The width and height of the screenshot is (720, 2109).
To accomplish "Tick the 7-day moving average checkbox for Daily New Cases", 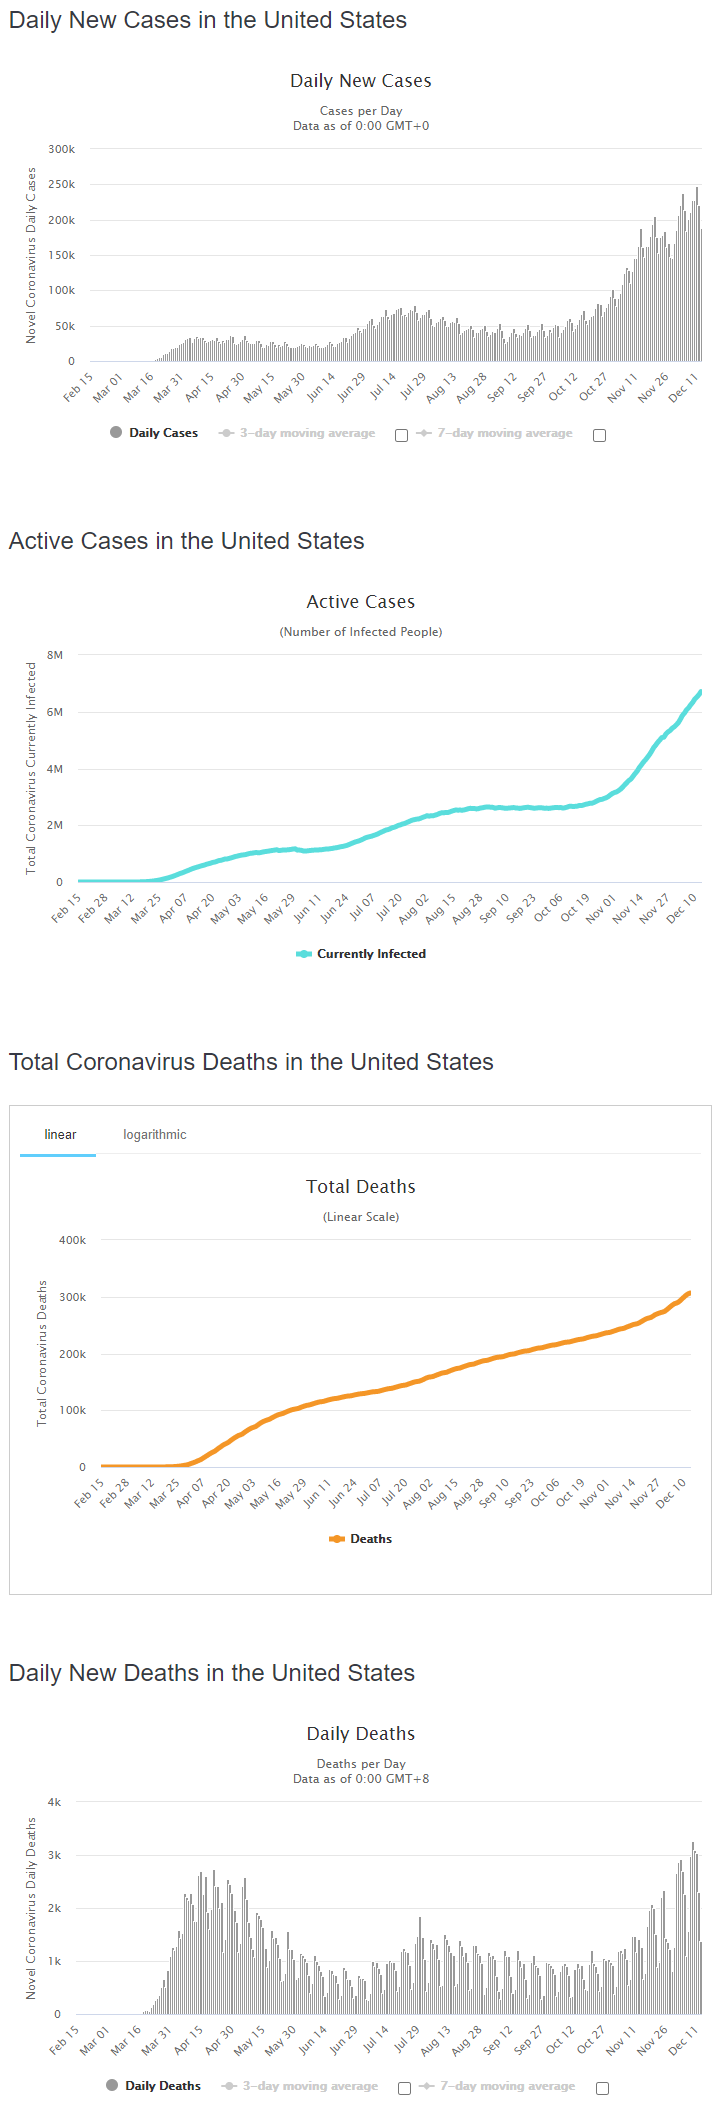I will [x=599, y=435].
